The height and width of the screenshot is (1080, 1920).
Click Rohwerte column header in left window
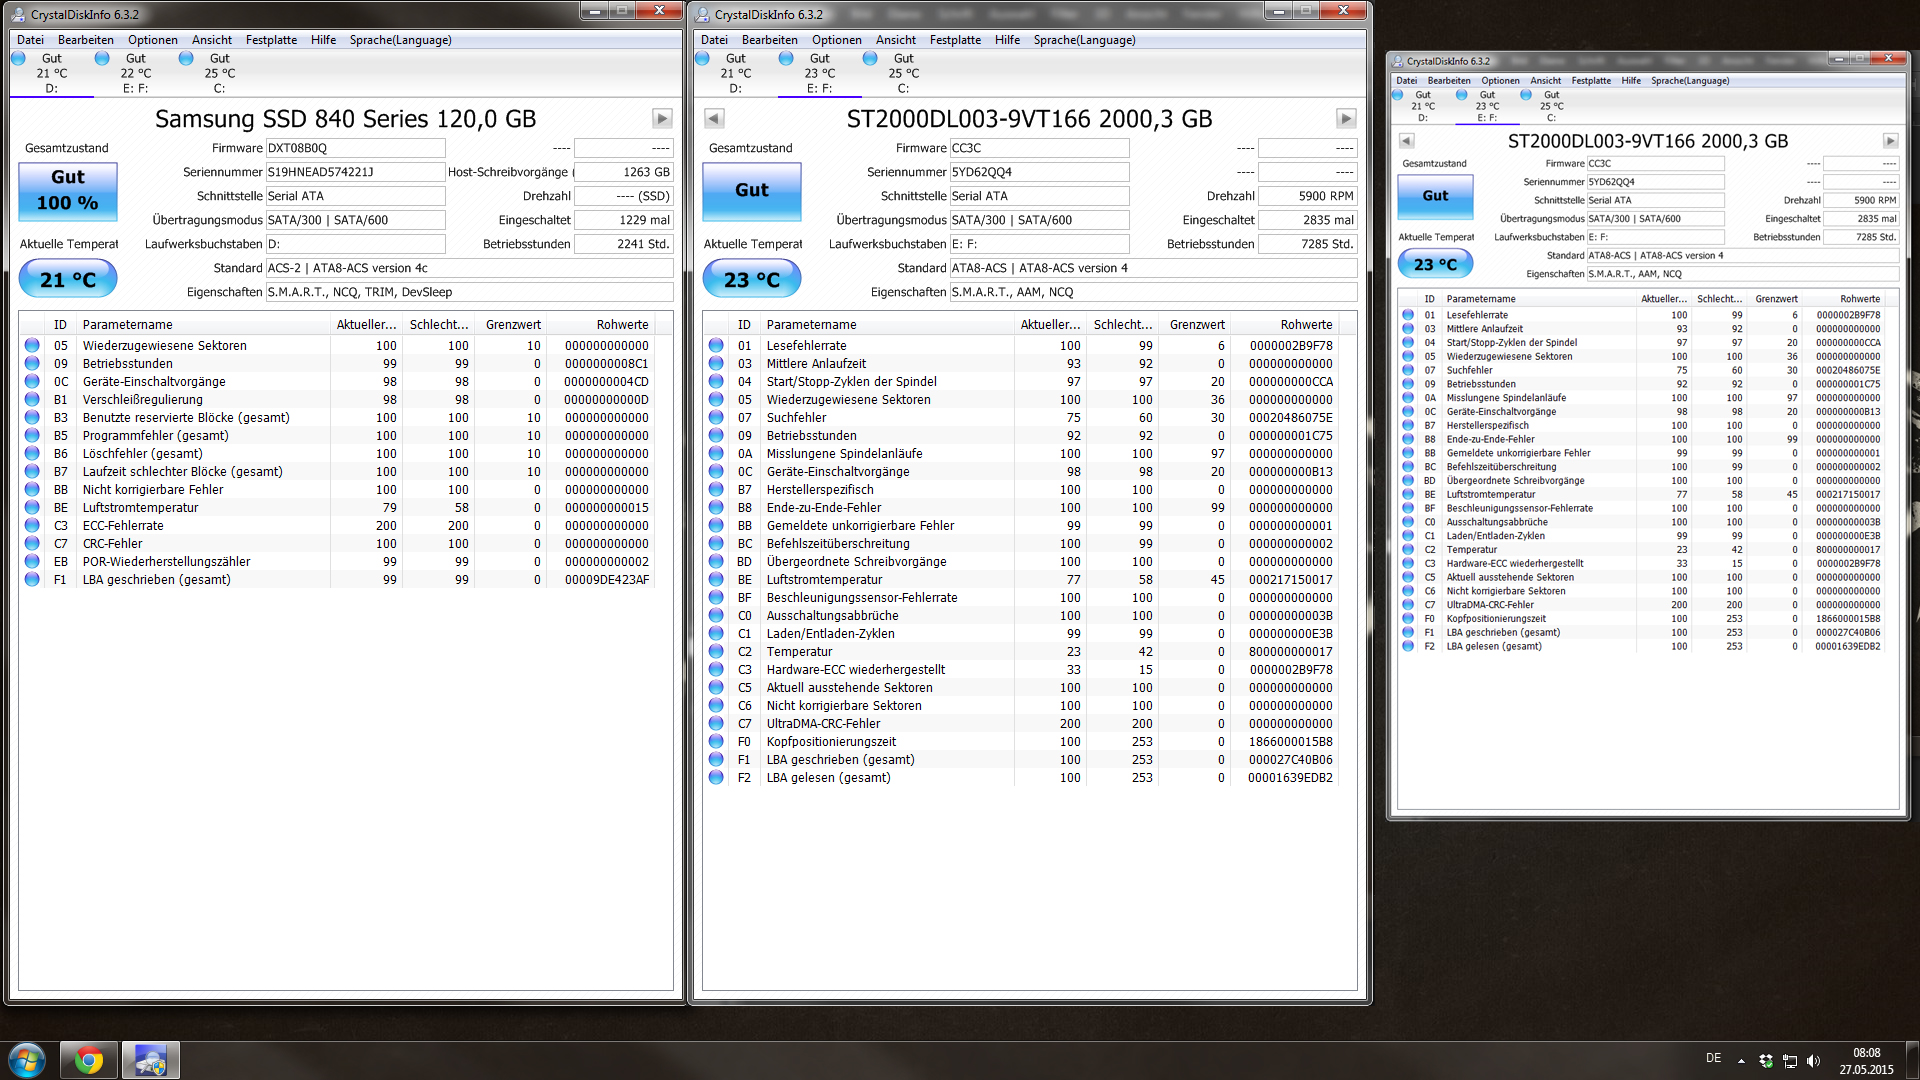coord(622,325)
